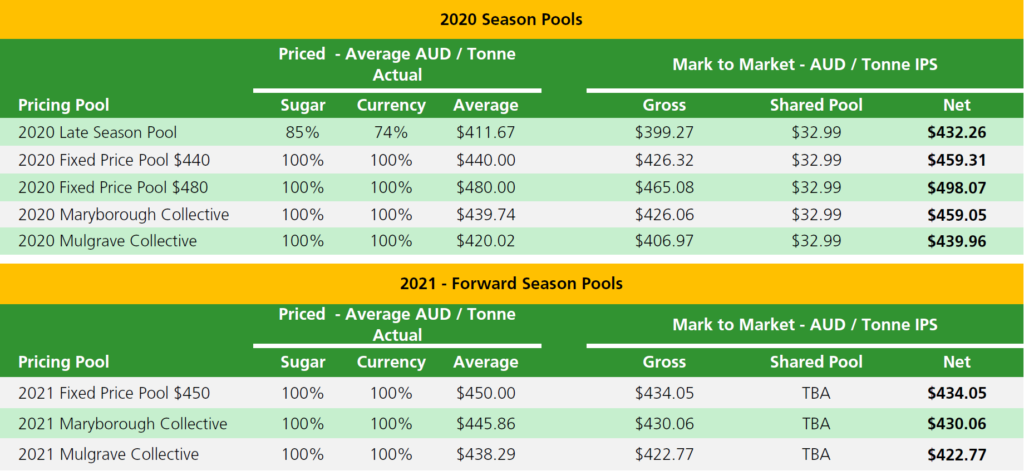
Task: Click the Pricing Pool column header in the 2020 table
Action: tap(64, 105)
